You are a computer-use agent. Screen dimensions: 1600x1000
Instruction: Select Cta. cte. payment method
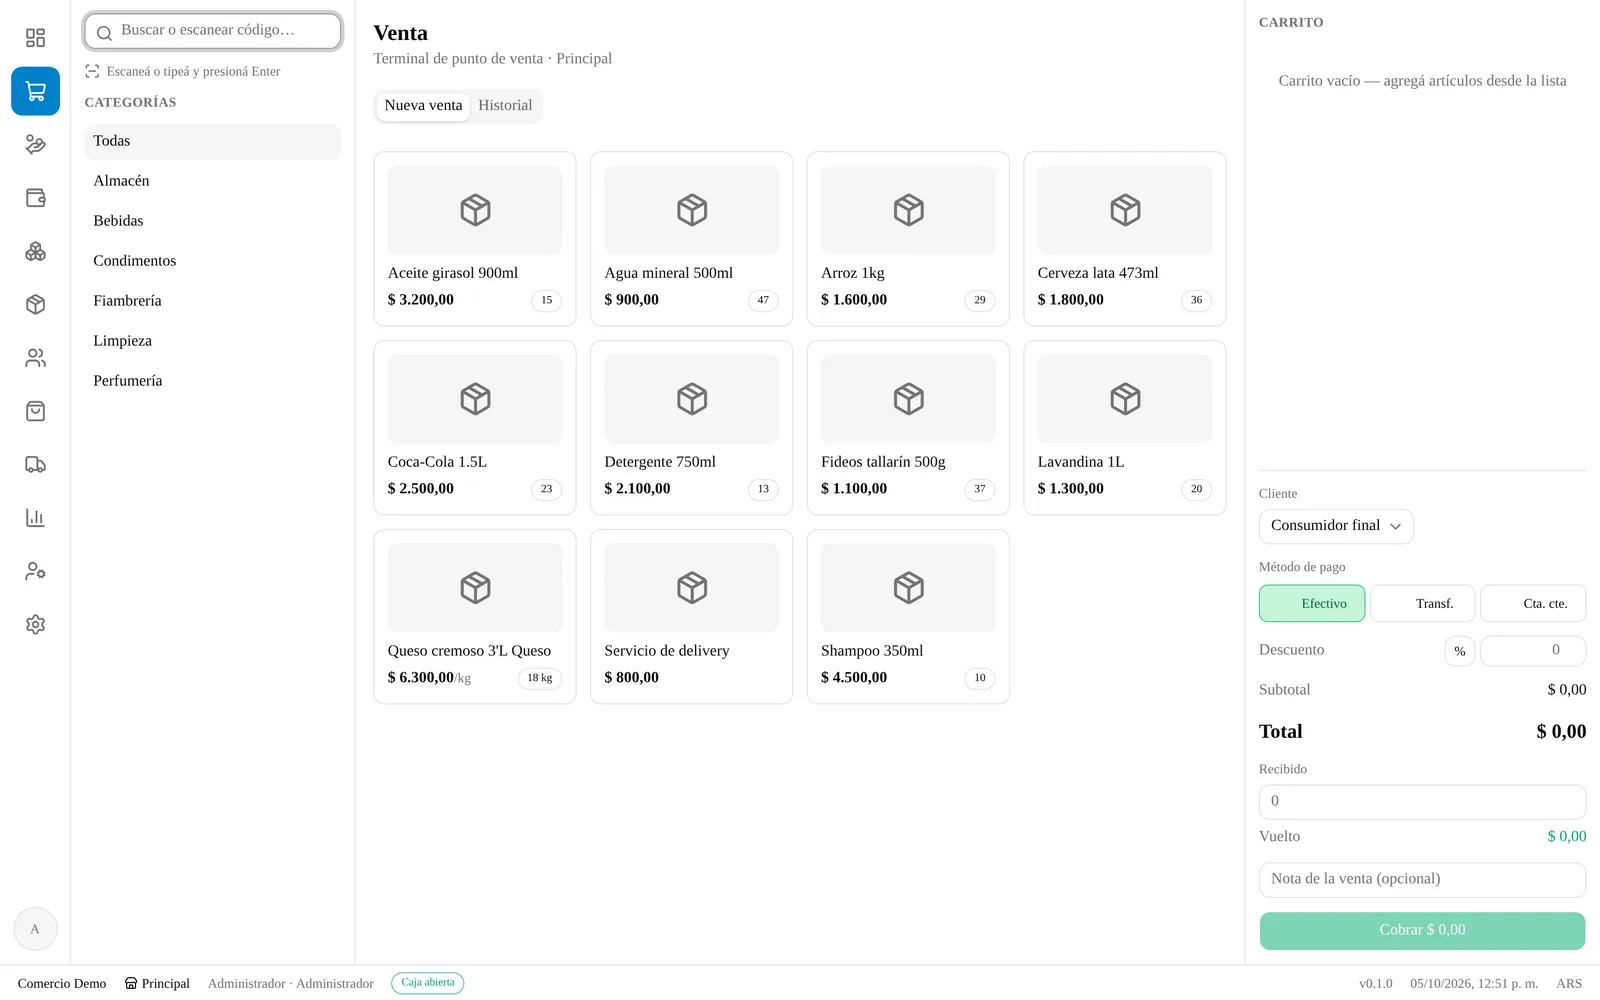(x=1533, y=604)
